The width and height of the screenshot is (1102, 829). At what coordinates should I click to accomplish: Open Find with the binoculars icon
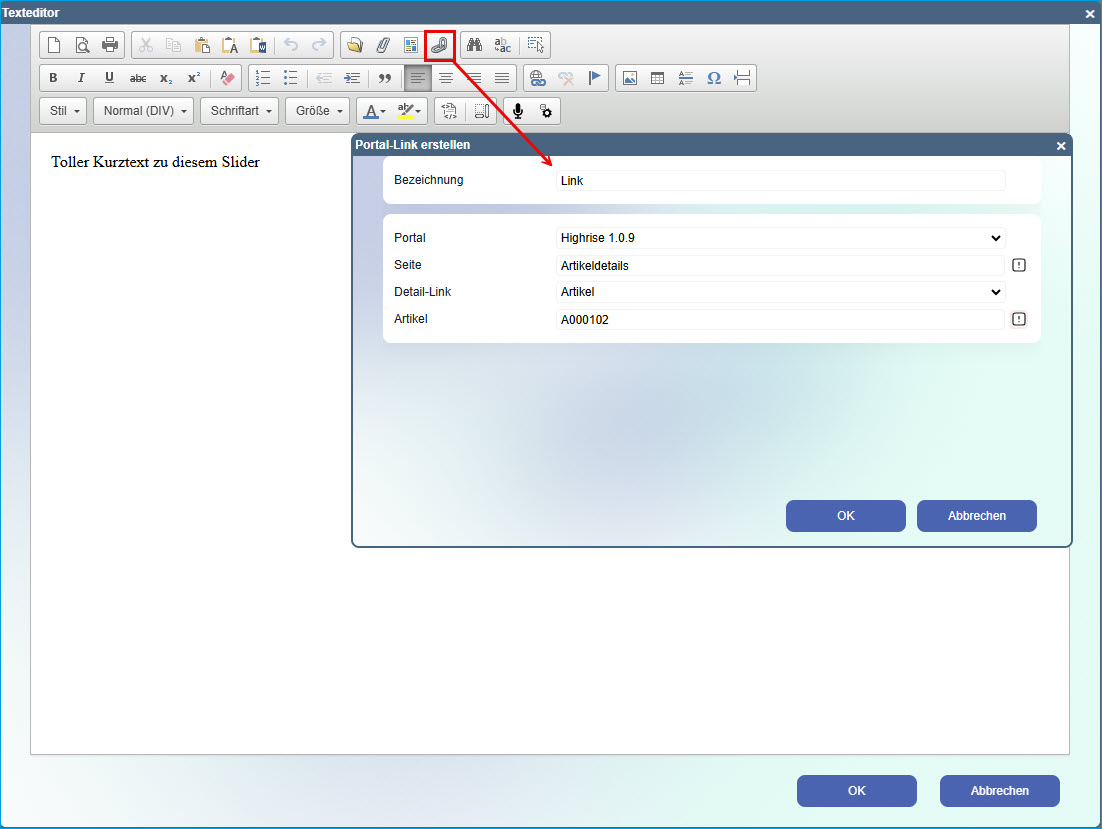(x=475, y=45)
